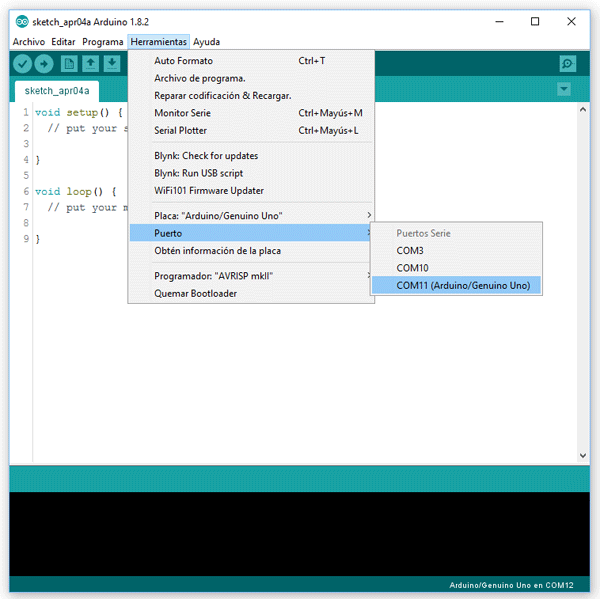The height and width of the screenshot is (599, 600).
Task: Open the Editar menu
Action: (x=63, y=42)
